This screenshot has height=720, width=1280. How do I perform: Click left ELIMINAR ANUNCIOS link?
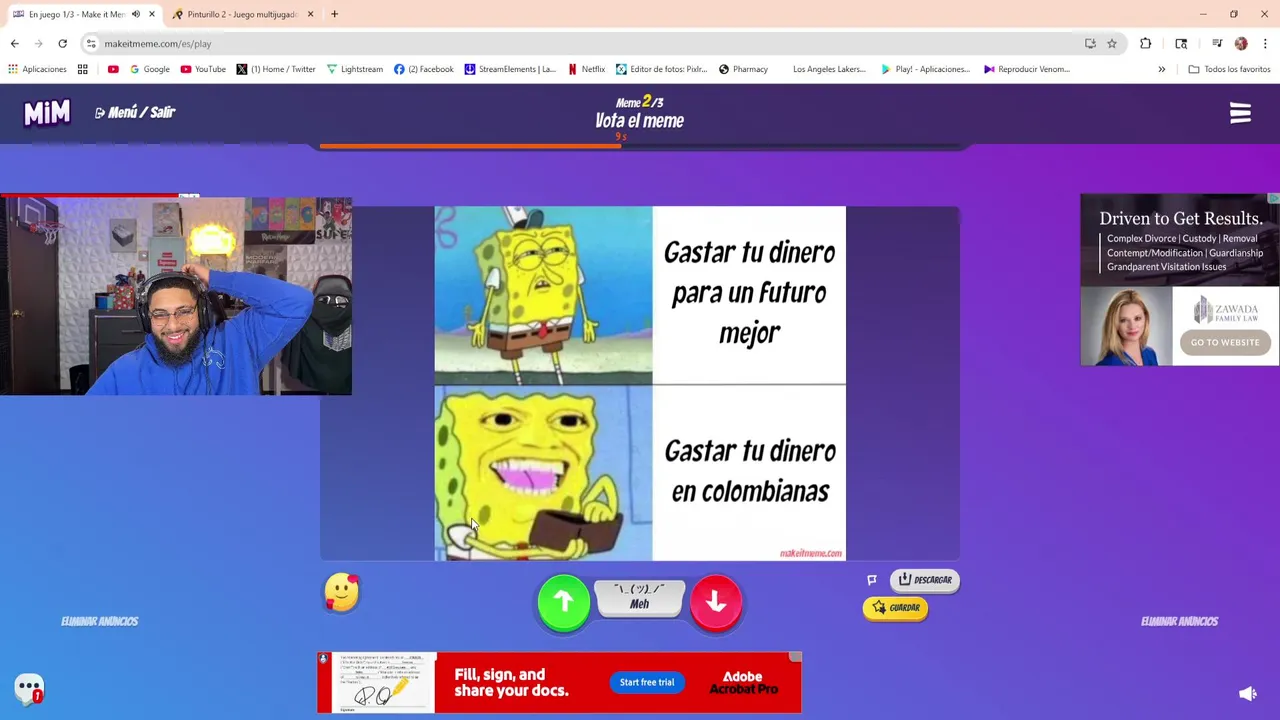pyautogui.click(x=99, y=621)
